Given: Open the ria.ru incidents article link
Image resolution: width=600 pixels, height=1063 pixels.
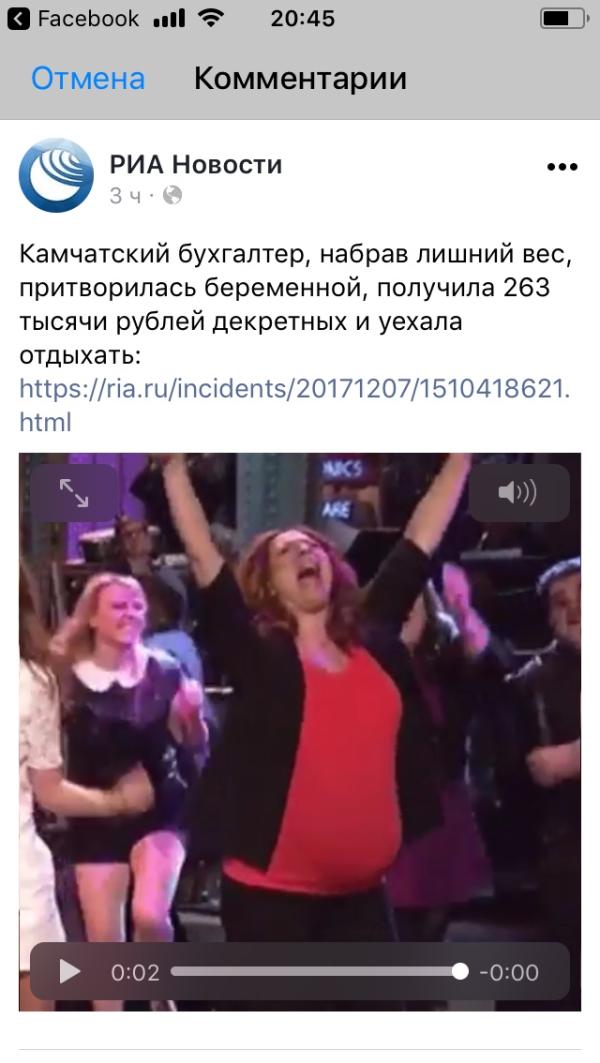Looking at the screenshot, I should 295,405.
